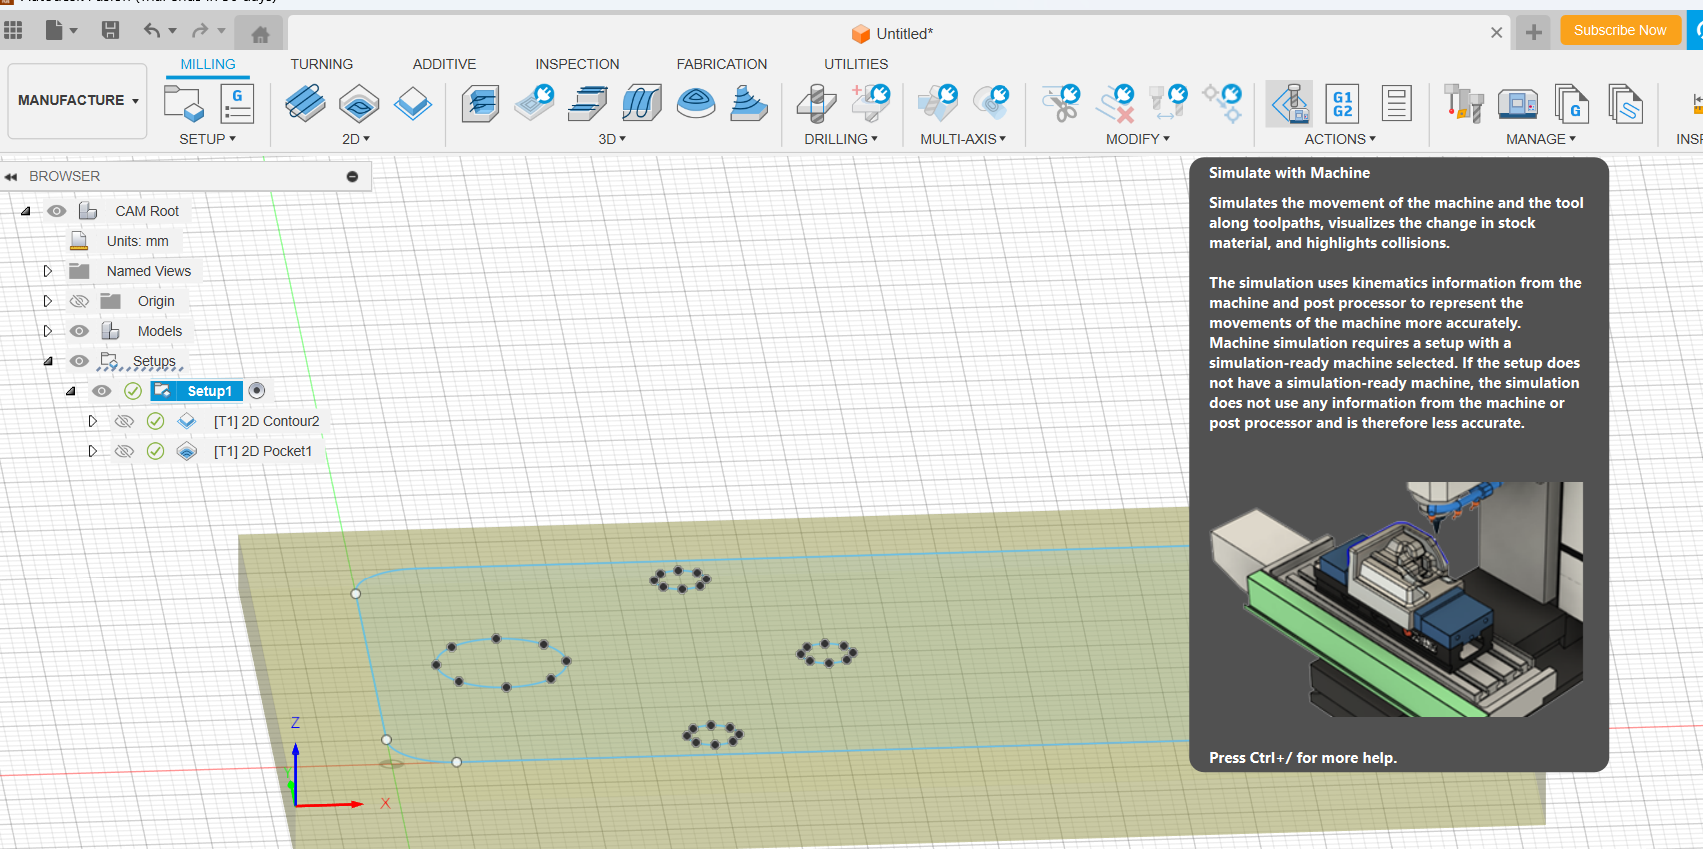Screen dimensions: 1703x849
Task: Pick the last 3D toolpath icon
Action: point(749,102)
